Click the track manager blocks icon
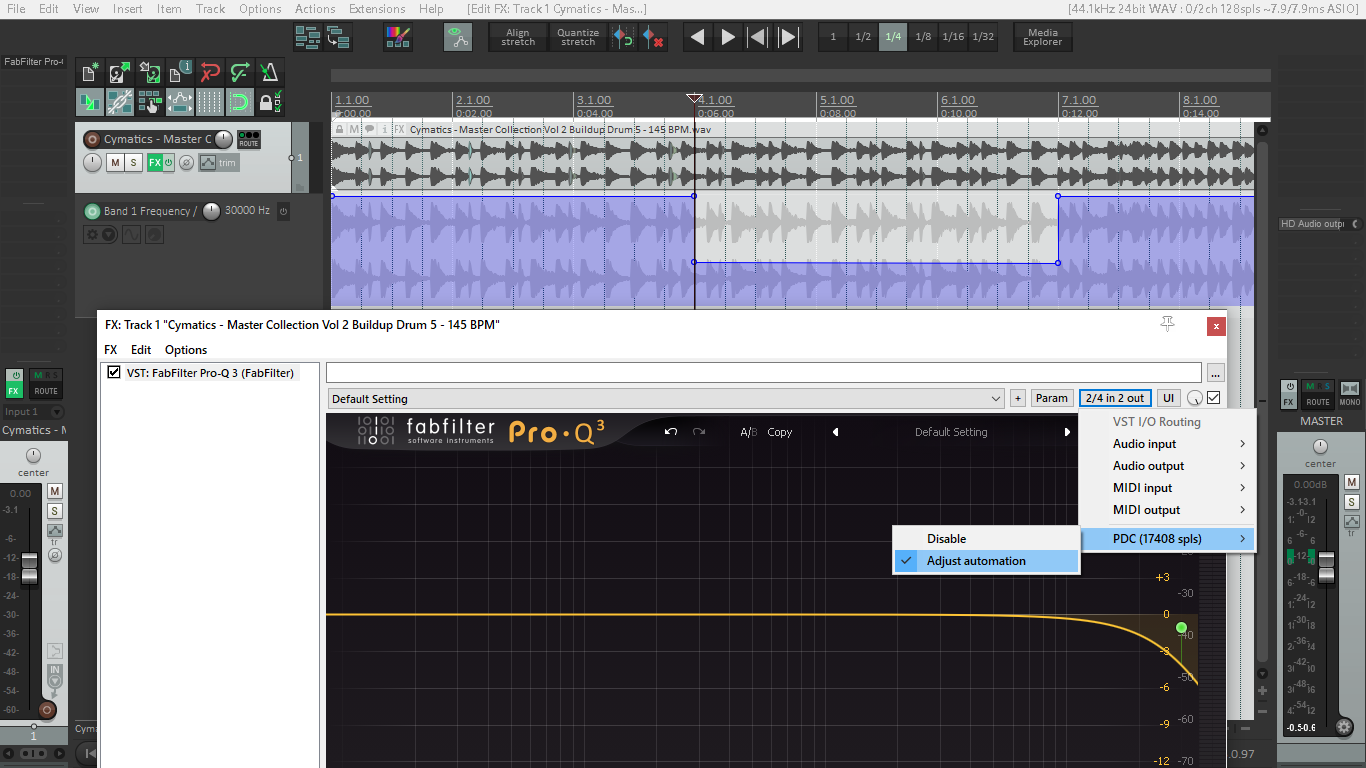 [307, 38]
